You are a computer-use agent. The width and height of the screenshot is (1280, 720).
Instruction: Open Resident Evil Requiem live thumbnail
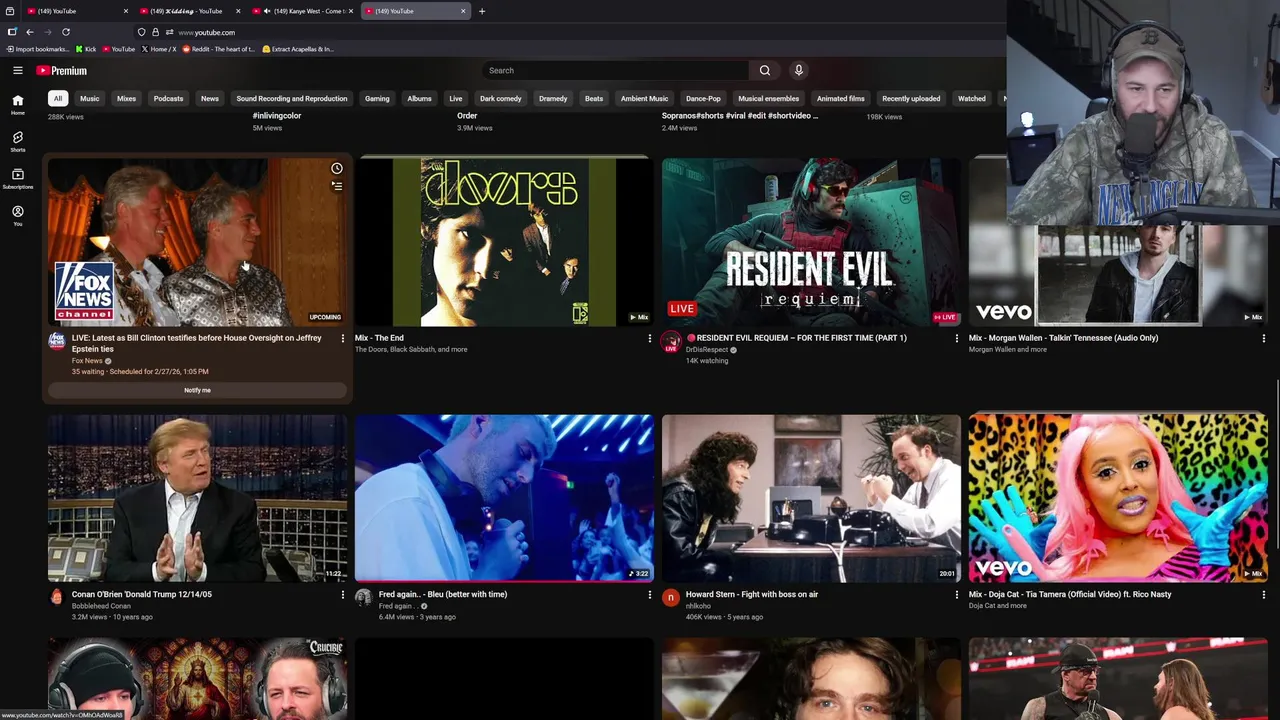811,242
